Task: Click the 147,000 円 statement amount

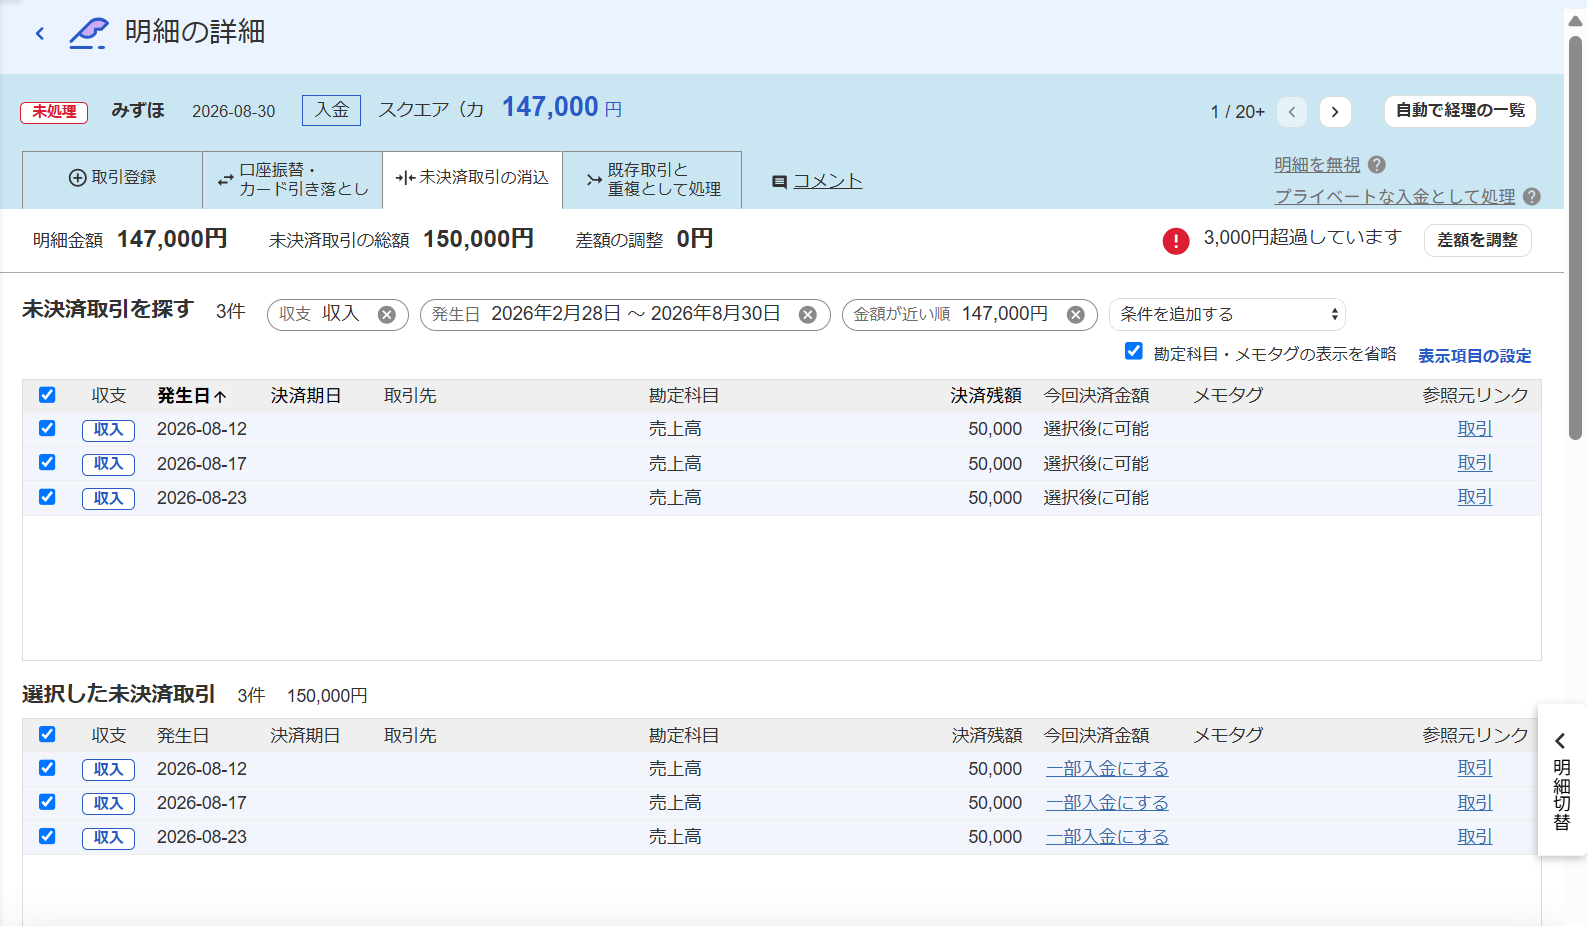Action: pyautogui.click(x=561, y=107)
